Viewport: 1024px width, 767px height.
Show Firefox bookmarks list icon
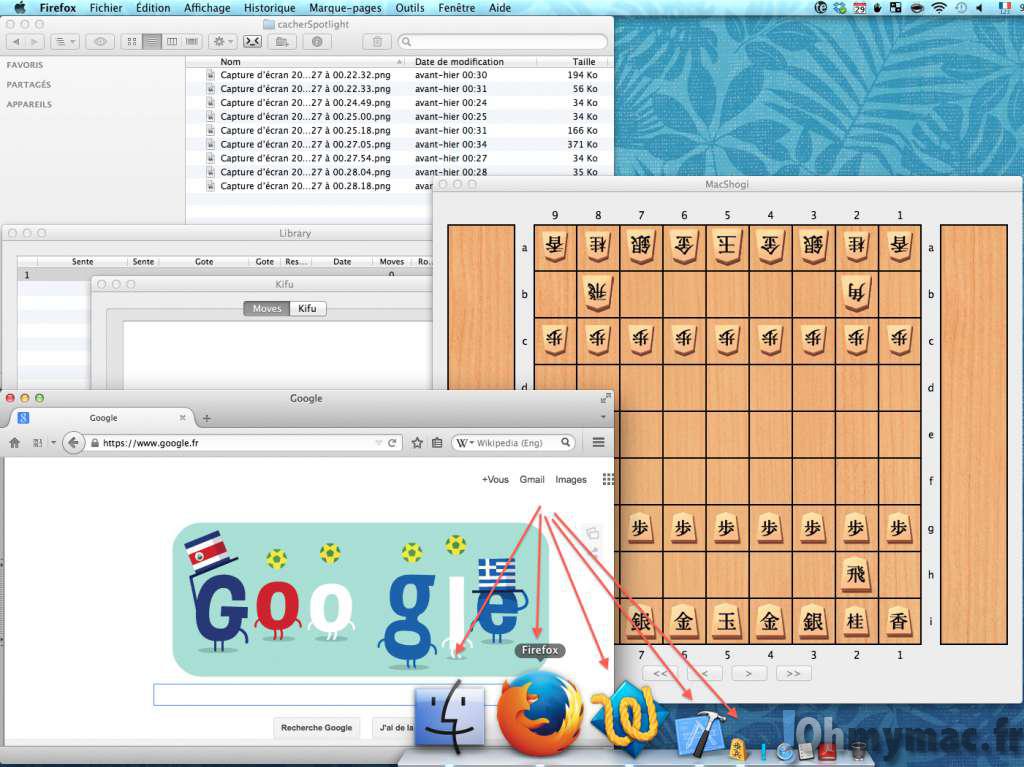(x=437, y=443)
